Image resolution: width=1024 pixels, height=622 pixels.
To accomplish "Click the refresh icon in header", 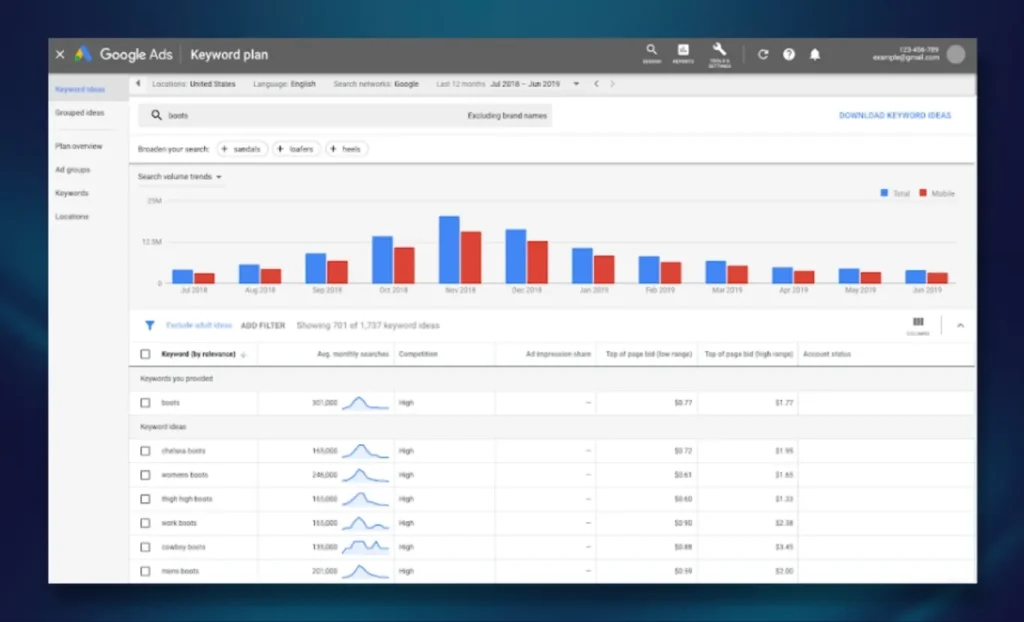I will [763, 55].
